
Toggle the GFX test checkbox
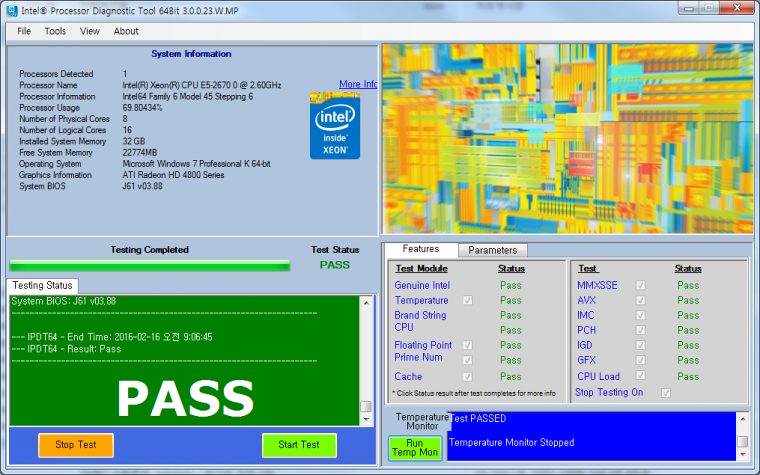[x=640, y=360]
